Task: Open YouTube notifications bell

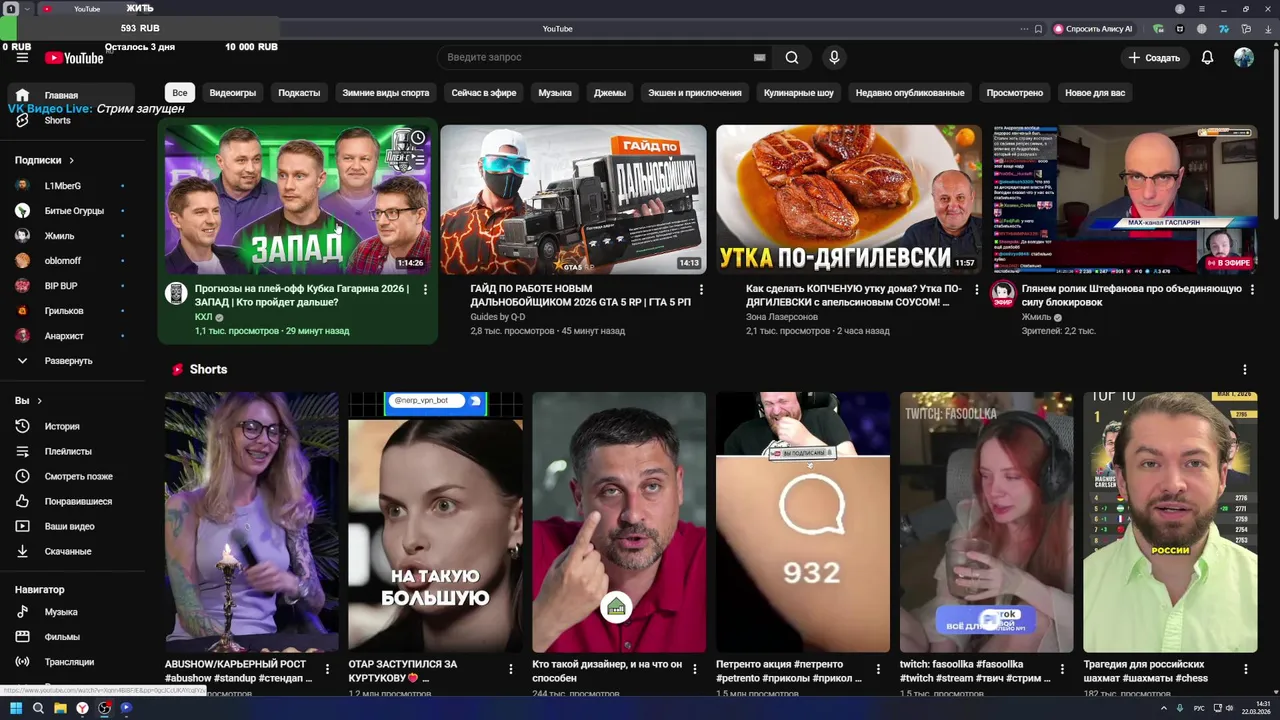Action: point(1207,58)
